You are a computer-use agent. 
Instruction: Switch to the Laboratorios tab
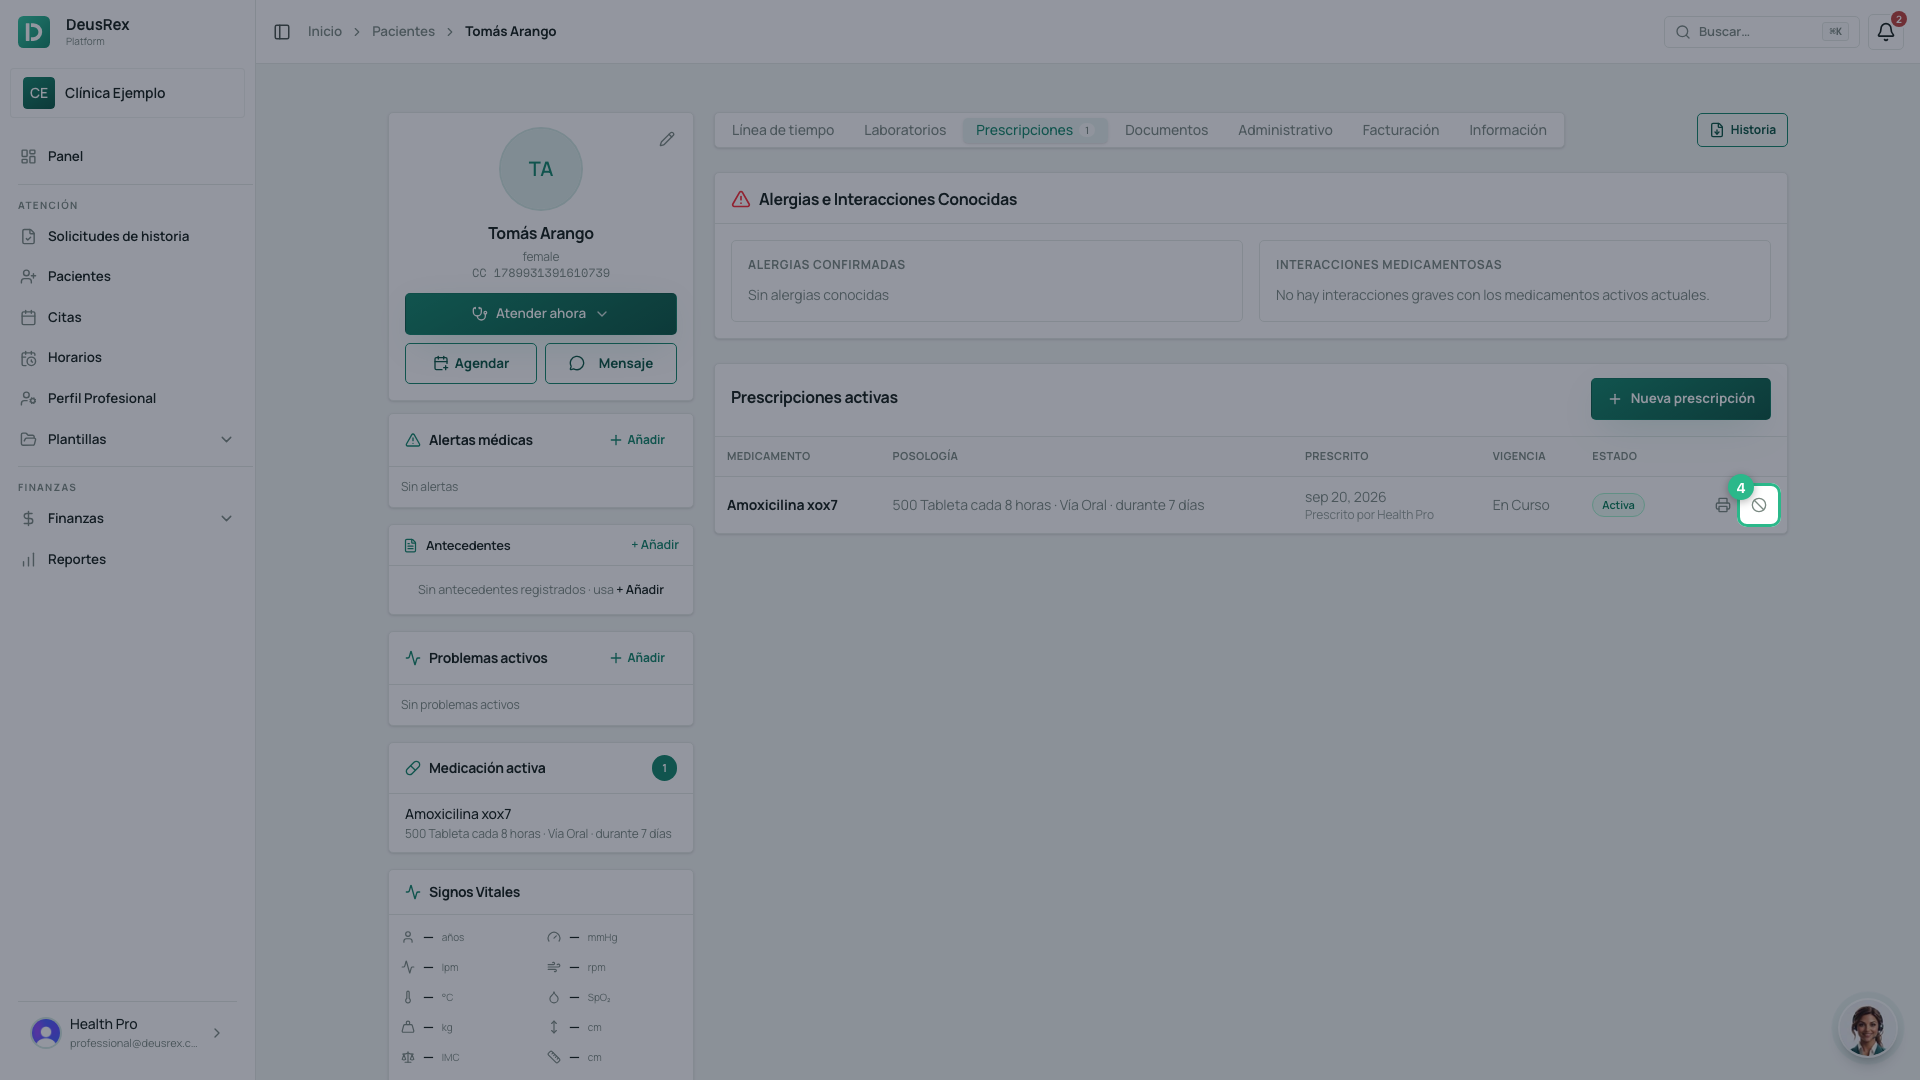pyautogui.click(x=904, y=130)
